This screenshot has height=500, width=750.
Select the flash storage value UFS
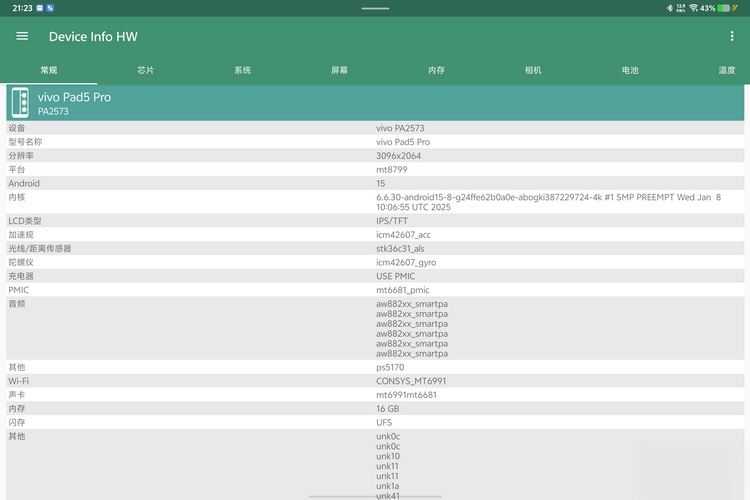click(x=384, y=423)
